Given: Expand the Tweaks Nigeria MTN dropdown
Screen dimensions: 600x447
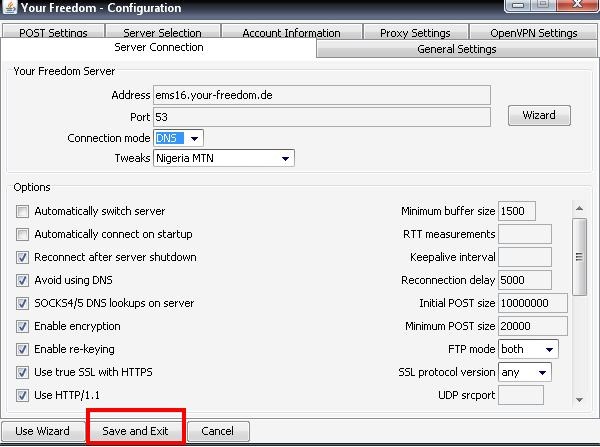Looking at the screenshot, I should 224,158.
